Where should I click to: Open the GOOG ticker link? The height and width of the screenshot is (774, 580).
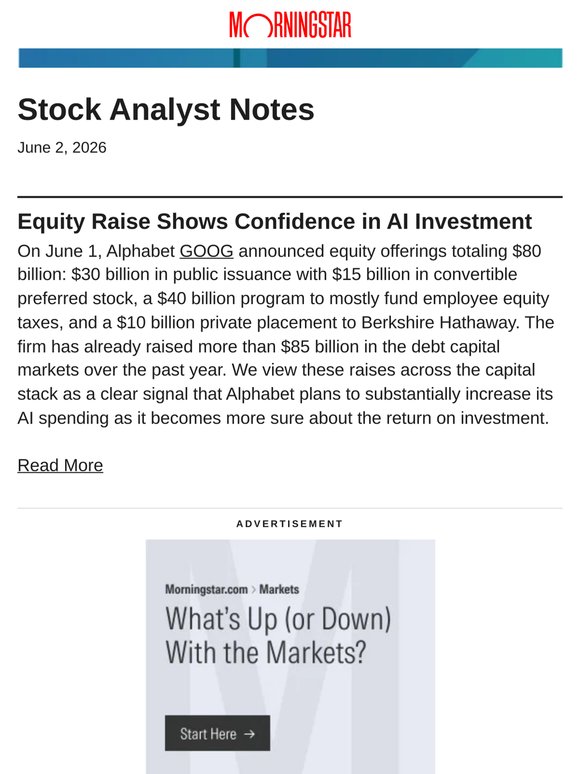(x=206, y=251)
